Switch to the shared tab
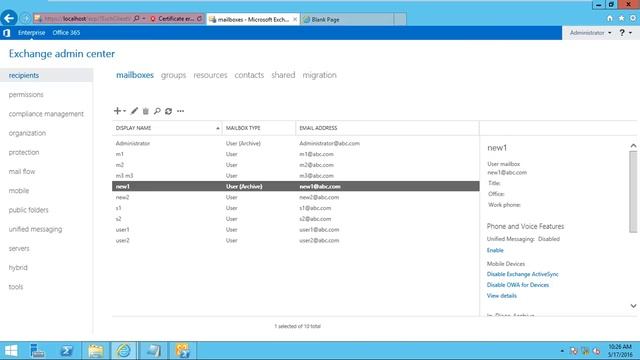This screenshot has height=360, width=640. click(x=283, y=75)
